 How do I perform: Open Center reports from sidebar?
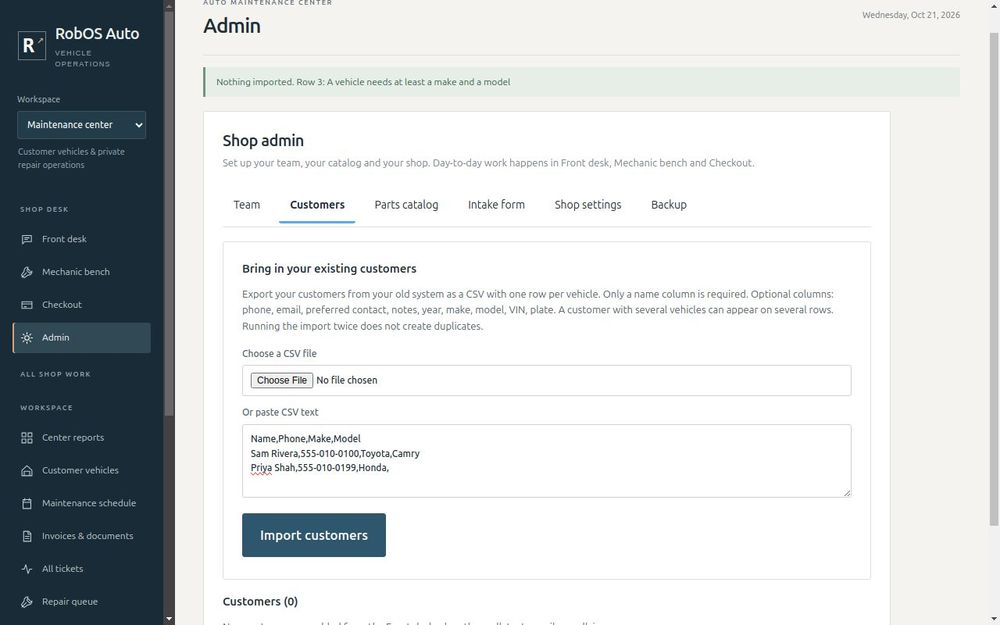click(82, 438)
